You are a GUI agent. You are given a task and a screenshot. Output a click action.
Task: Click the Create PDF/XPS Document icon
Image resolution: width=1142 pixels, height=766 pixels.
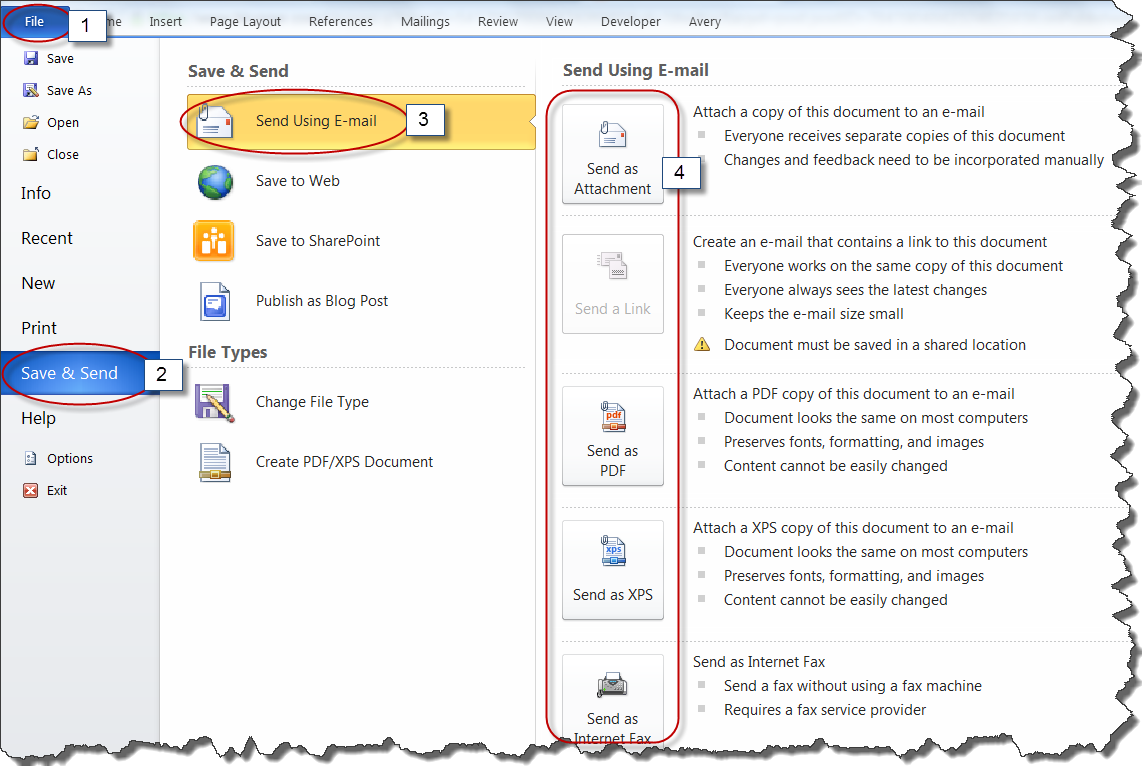click(x=215, y=462)
